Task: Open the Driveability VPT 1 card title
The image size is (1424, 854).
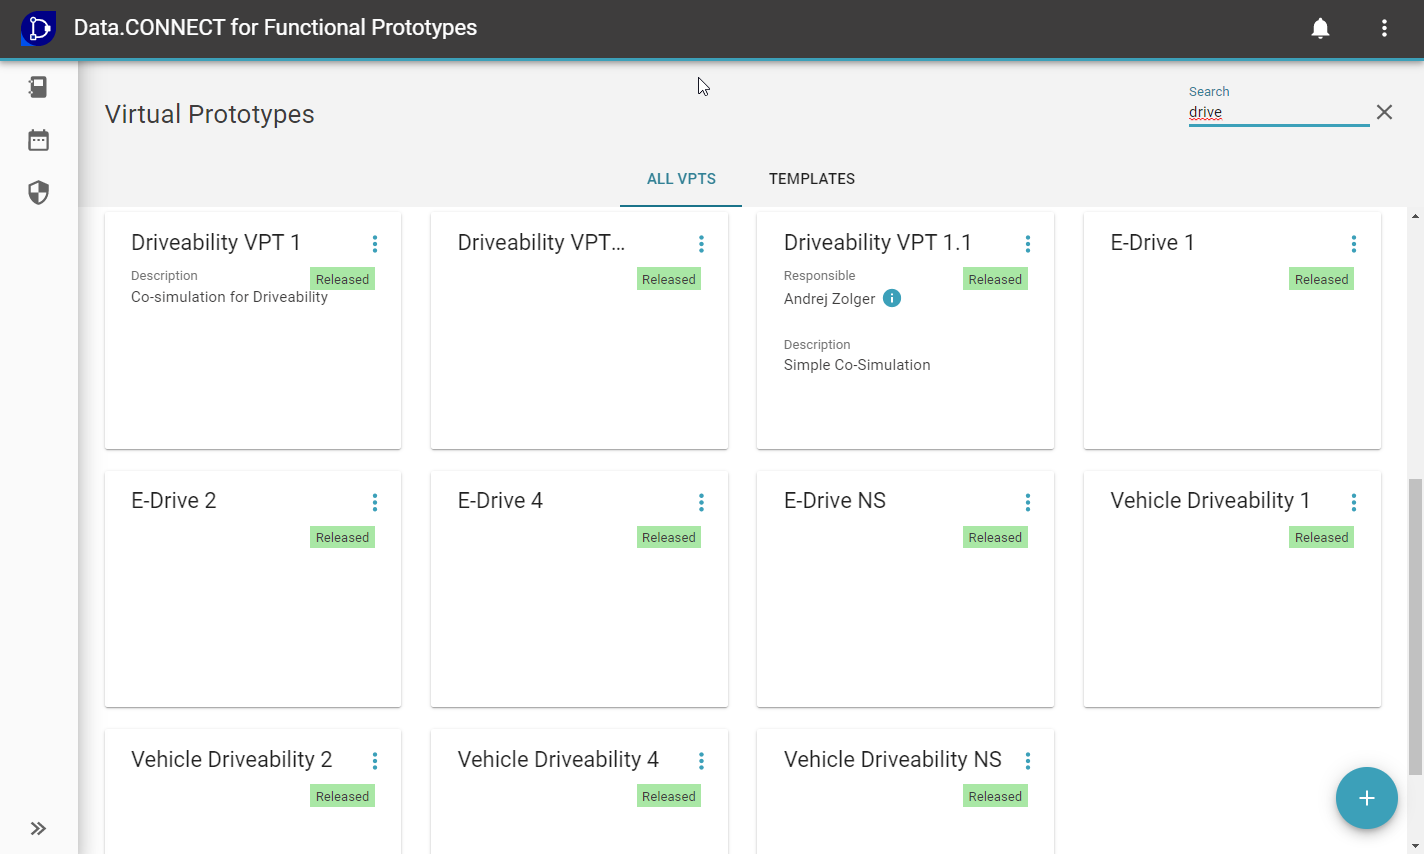Action: coord(216,243)
